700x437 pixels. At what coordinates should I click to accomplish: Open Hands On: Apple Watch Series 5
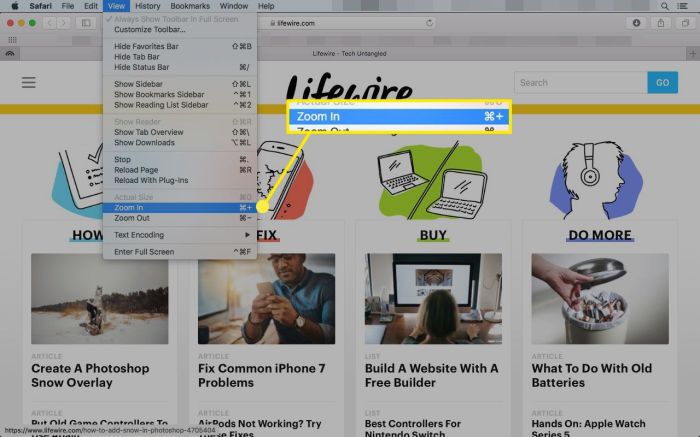coord(588,428)
